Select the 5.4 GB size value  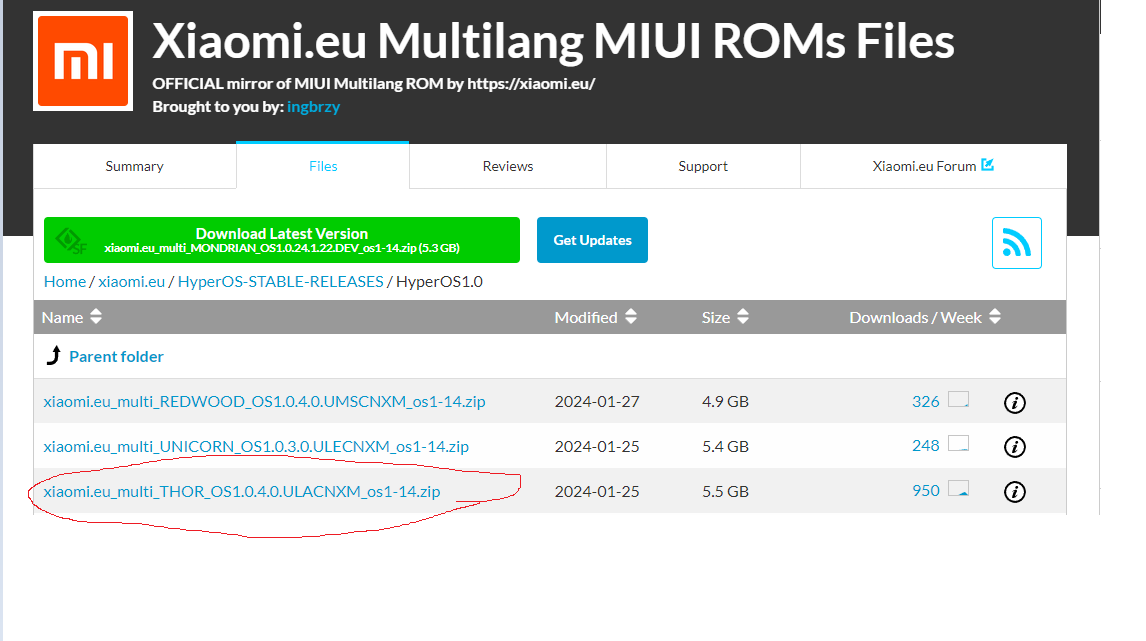tap(726, 446)
